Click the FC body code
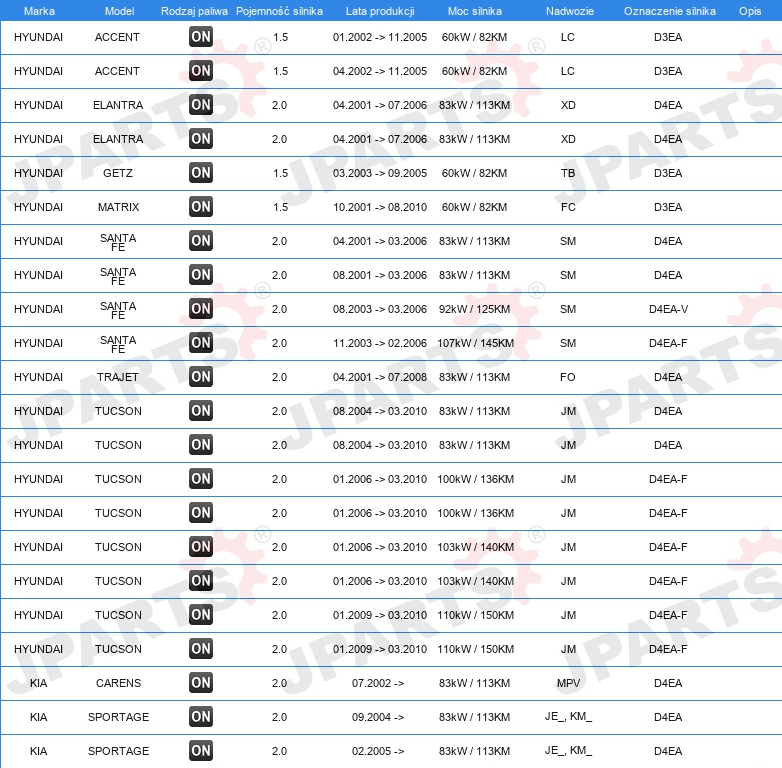Viewport: 782px width, 768px height. pos(568,207)
